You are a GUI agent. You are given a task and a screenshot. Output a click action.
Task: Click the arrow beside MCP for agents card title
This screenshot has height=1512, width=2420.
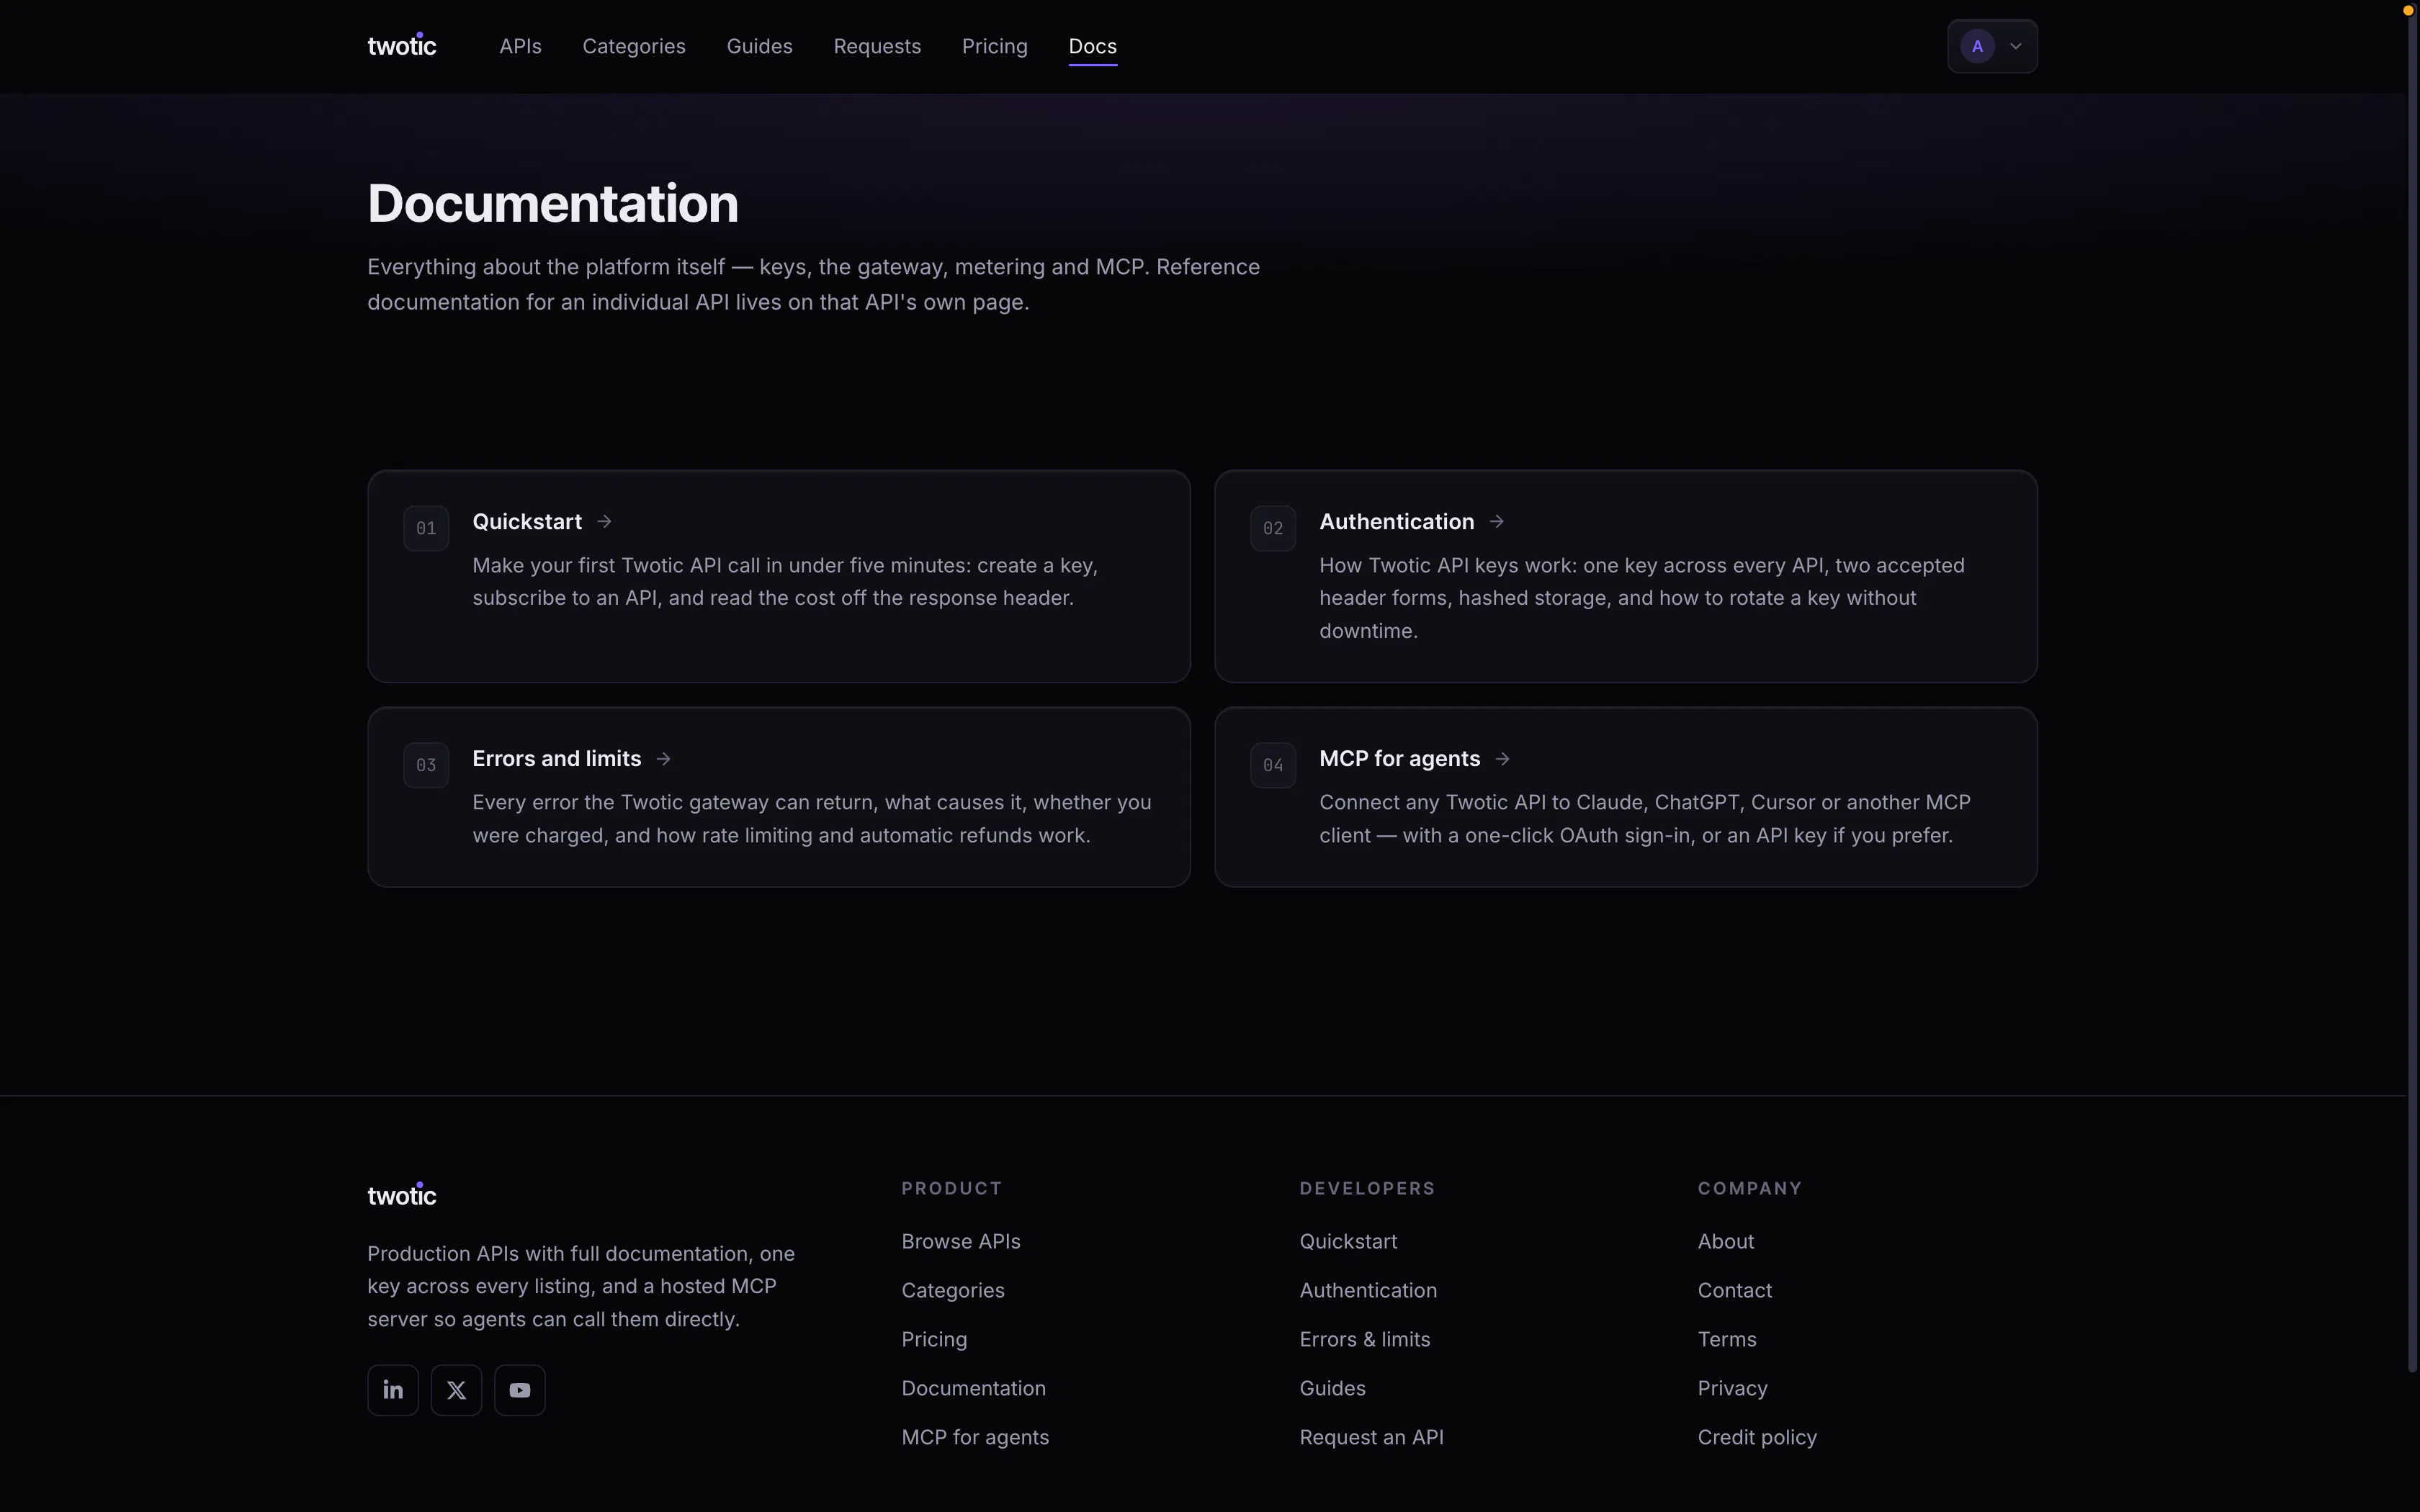(x=1503, y=759)
